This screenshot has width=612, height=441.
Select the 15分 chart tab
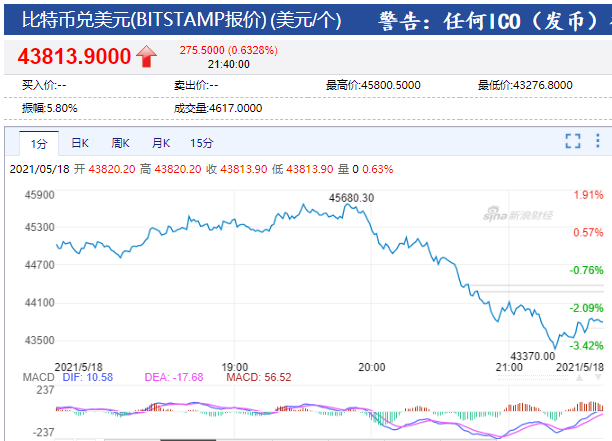202,143
